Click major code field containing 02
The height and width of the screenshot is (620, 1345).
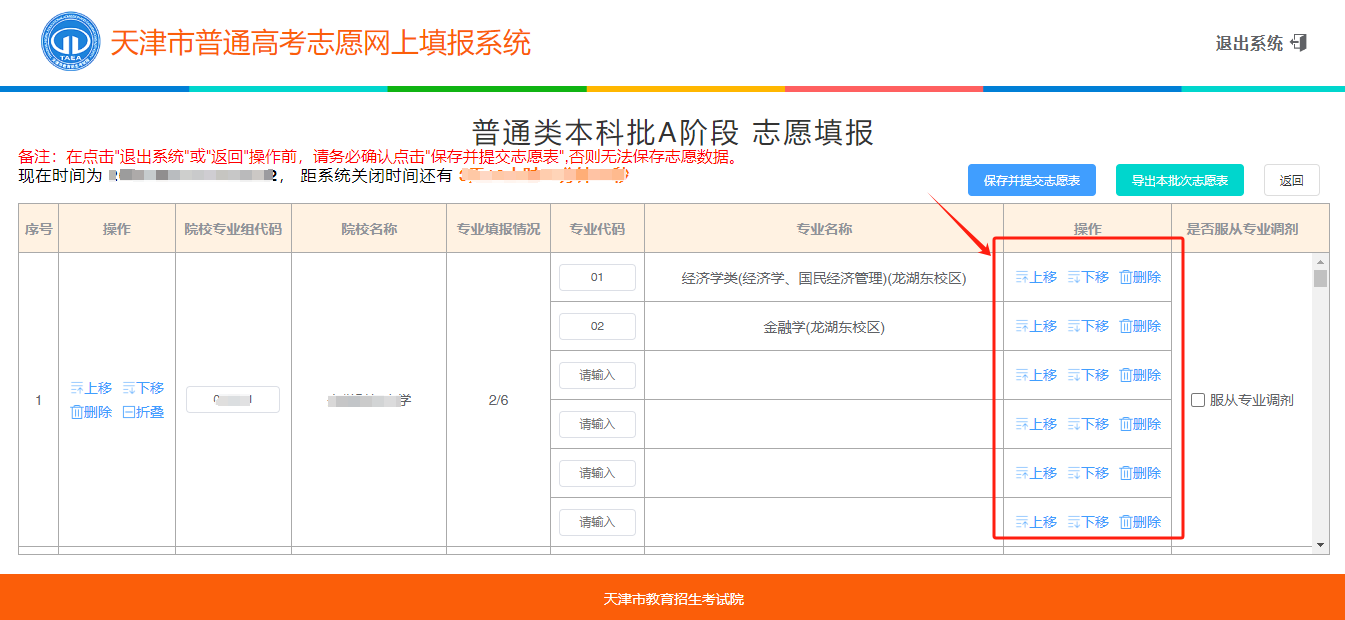coord(597,326)
